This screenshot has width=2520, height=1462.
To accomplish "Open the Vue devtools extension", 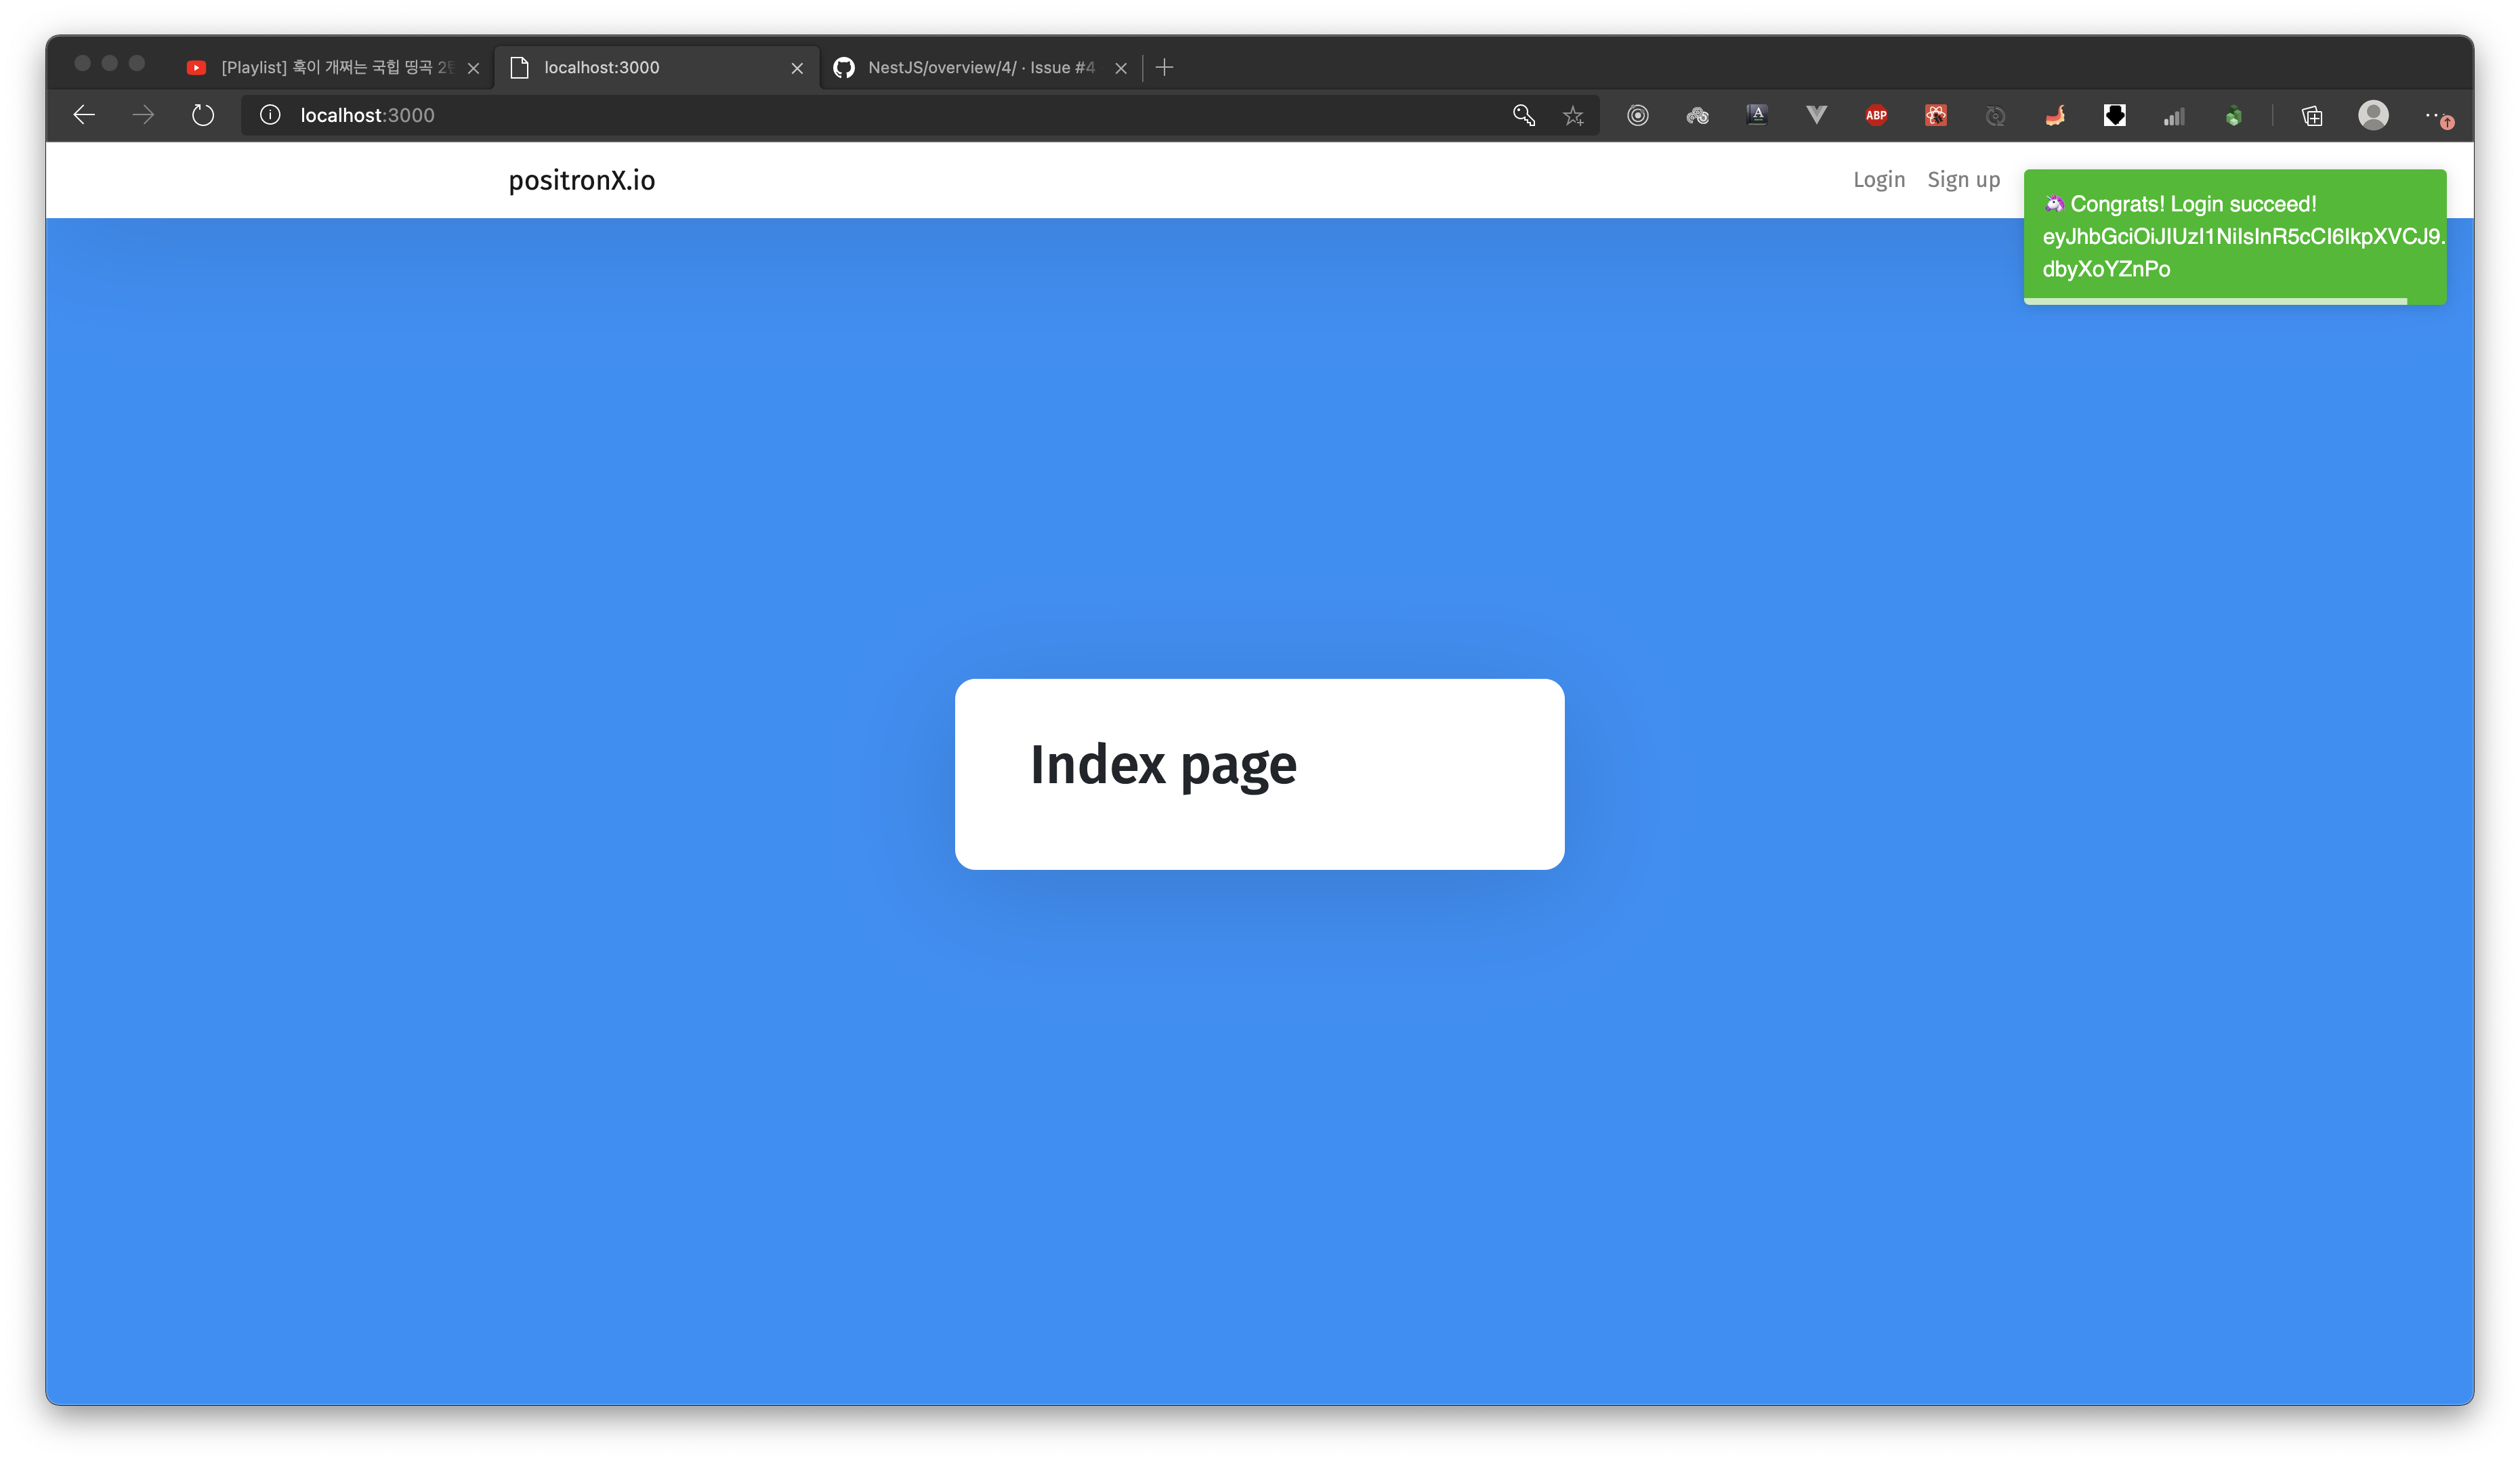I will 1817,115.
